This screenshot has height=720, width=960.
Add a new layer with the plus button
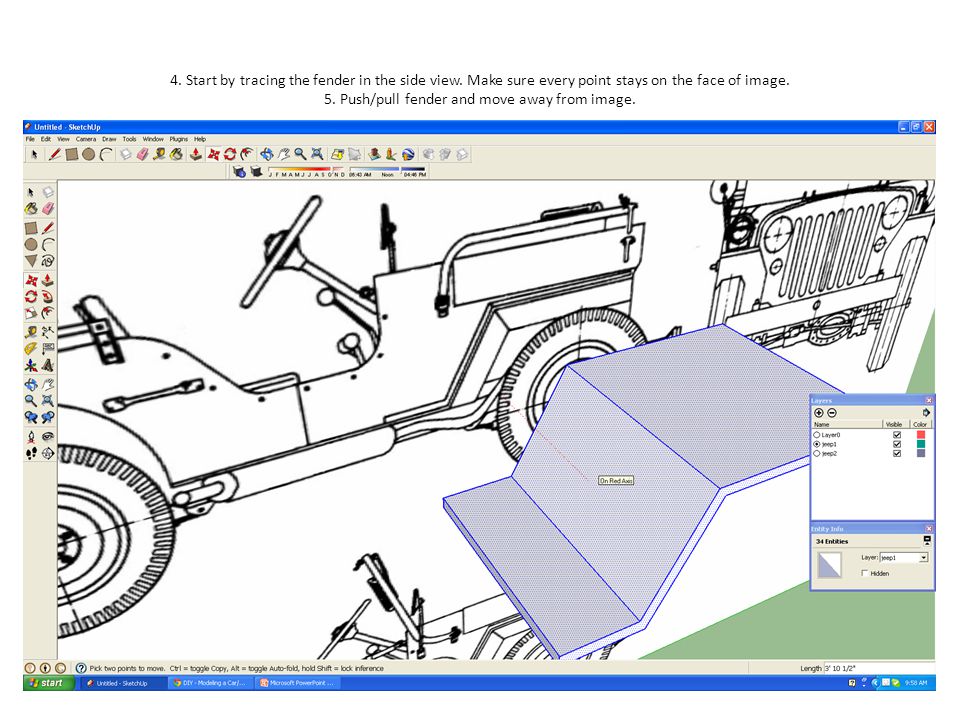click(819, 413)
